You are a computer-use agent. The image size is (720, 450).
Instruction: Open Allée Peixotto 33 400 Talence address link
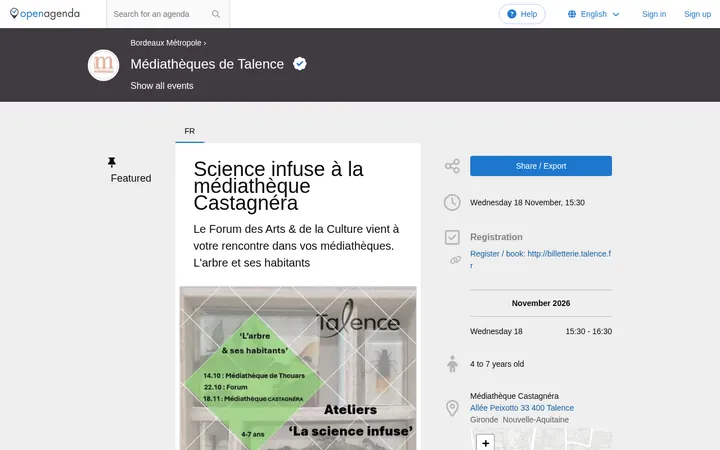tap(522, 408)
